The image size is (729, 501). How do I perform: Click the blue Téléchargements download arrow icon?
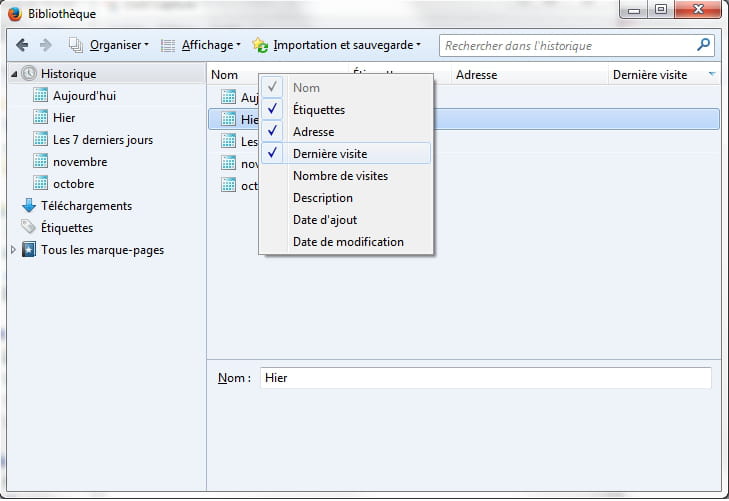click(x=28, y=206)
